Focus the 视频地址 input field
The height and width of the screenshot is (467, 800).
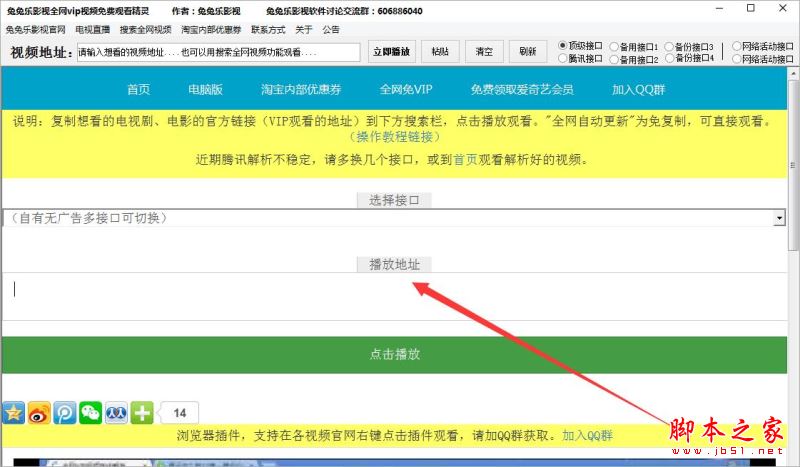218,52
